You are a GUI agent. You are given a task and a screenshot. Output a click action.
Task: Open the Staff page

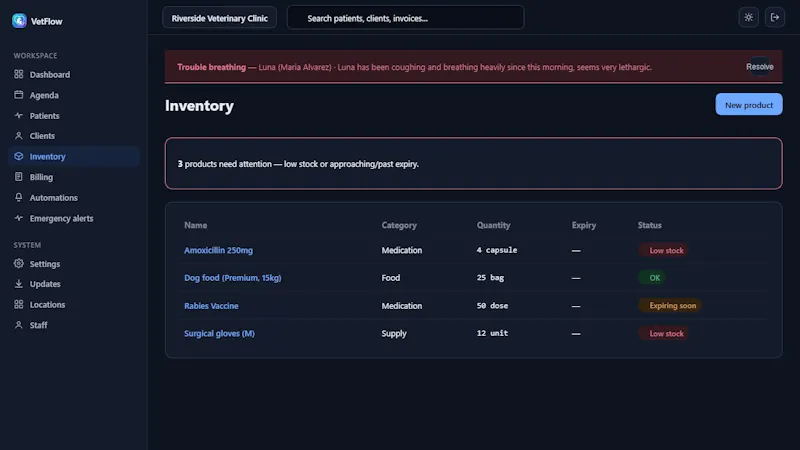(74, 325)
